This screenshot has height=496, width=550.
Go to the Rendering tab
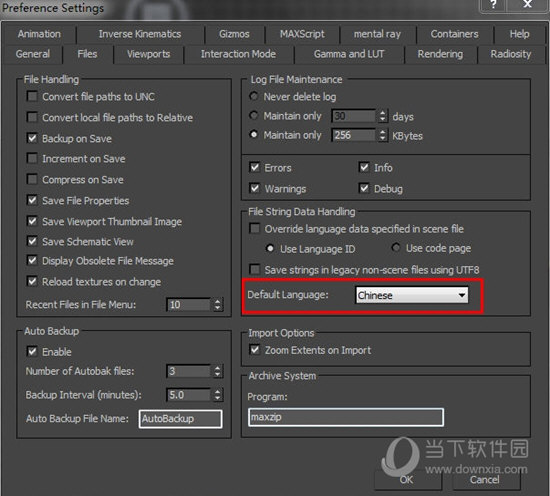coord(440,54)
